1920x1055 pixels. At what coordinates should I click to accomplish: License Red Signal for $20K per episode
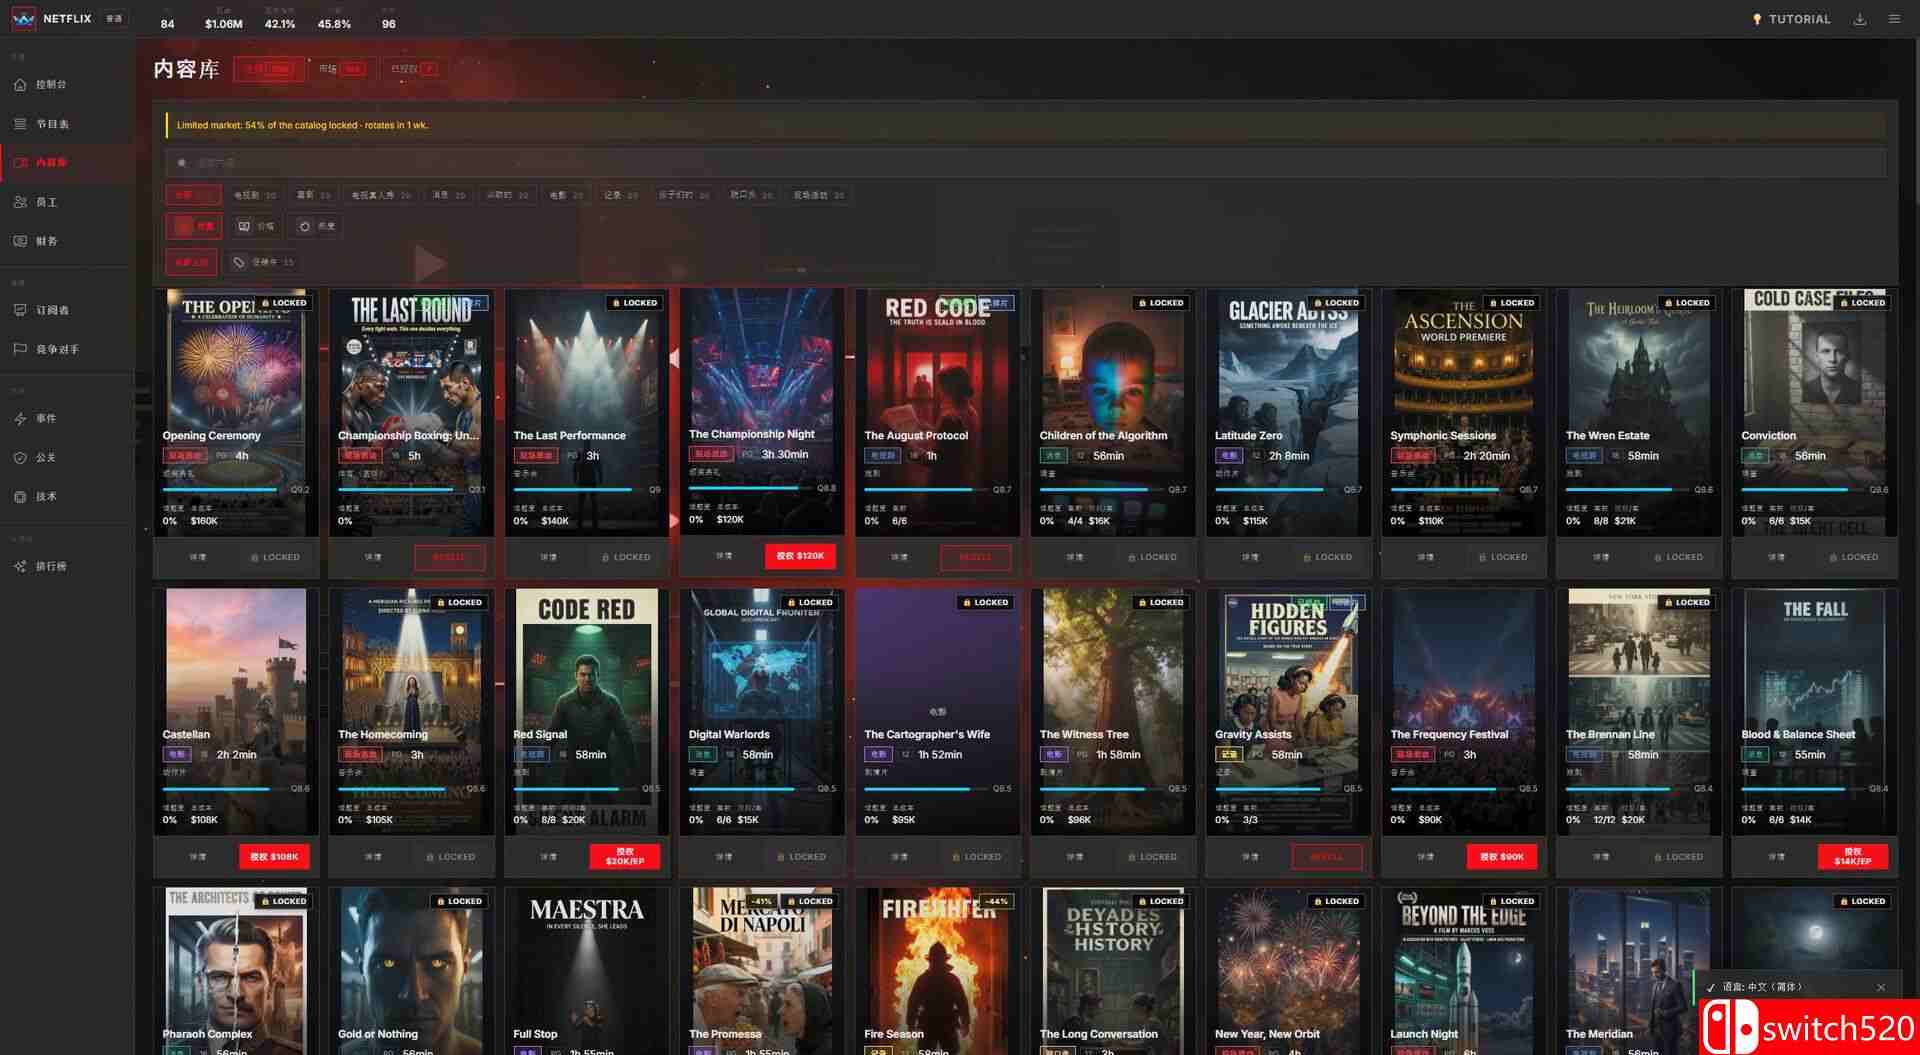pyautogui.click(x=625, y=857)
